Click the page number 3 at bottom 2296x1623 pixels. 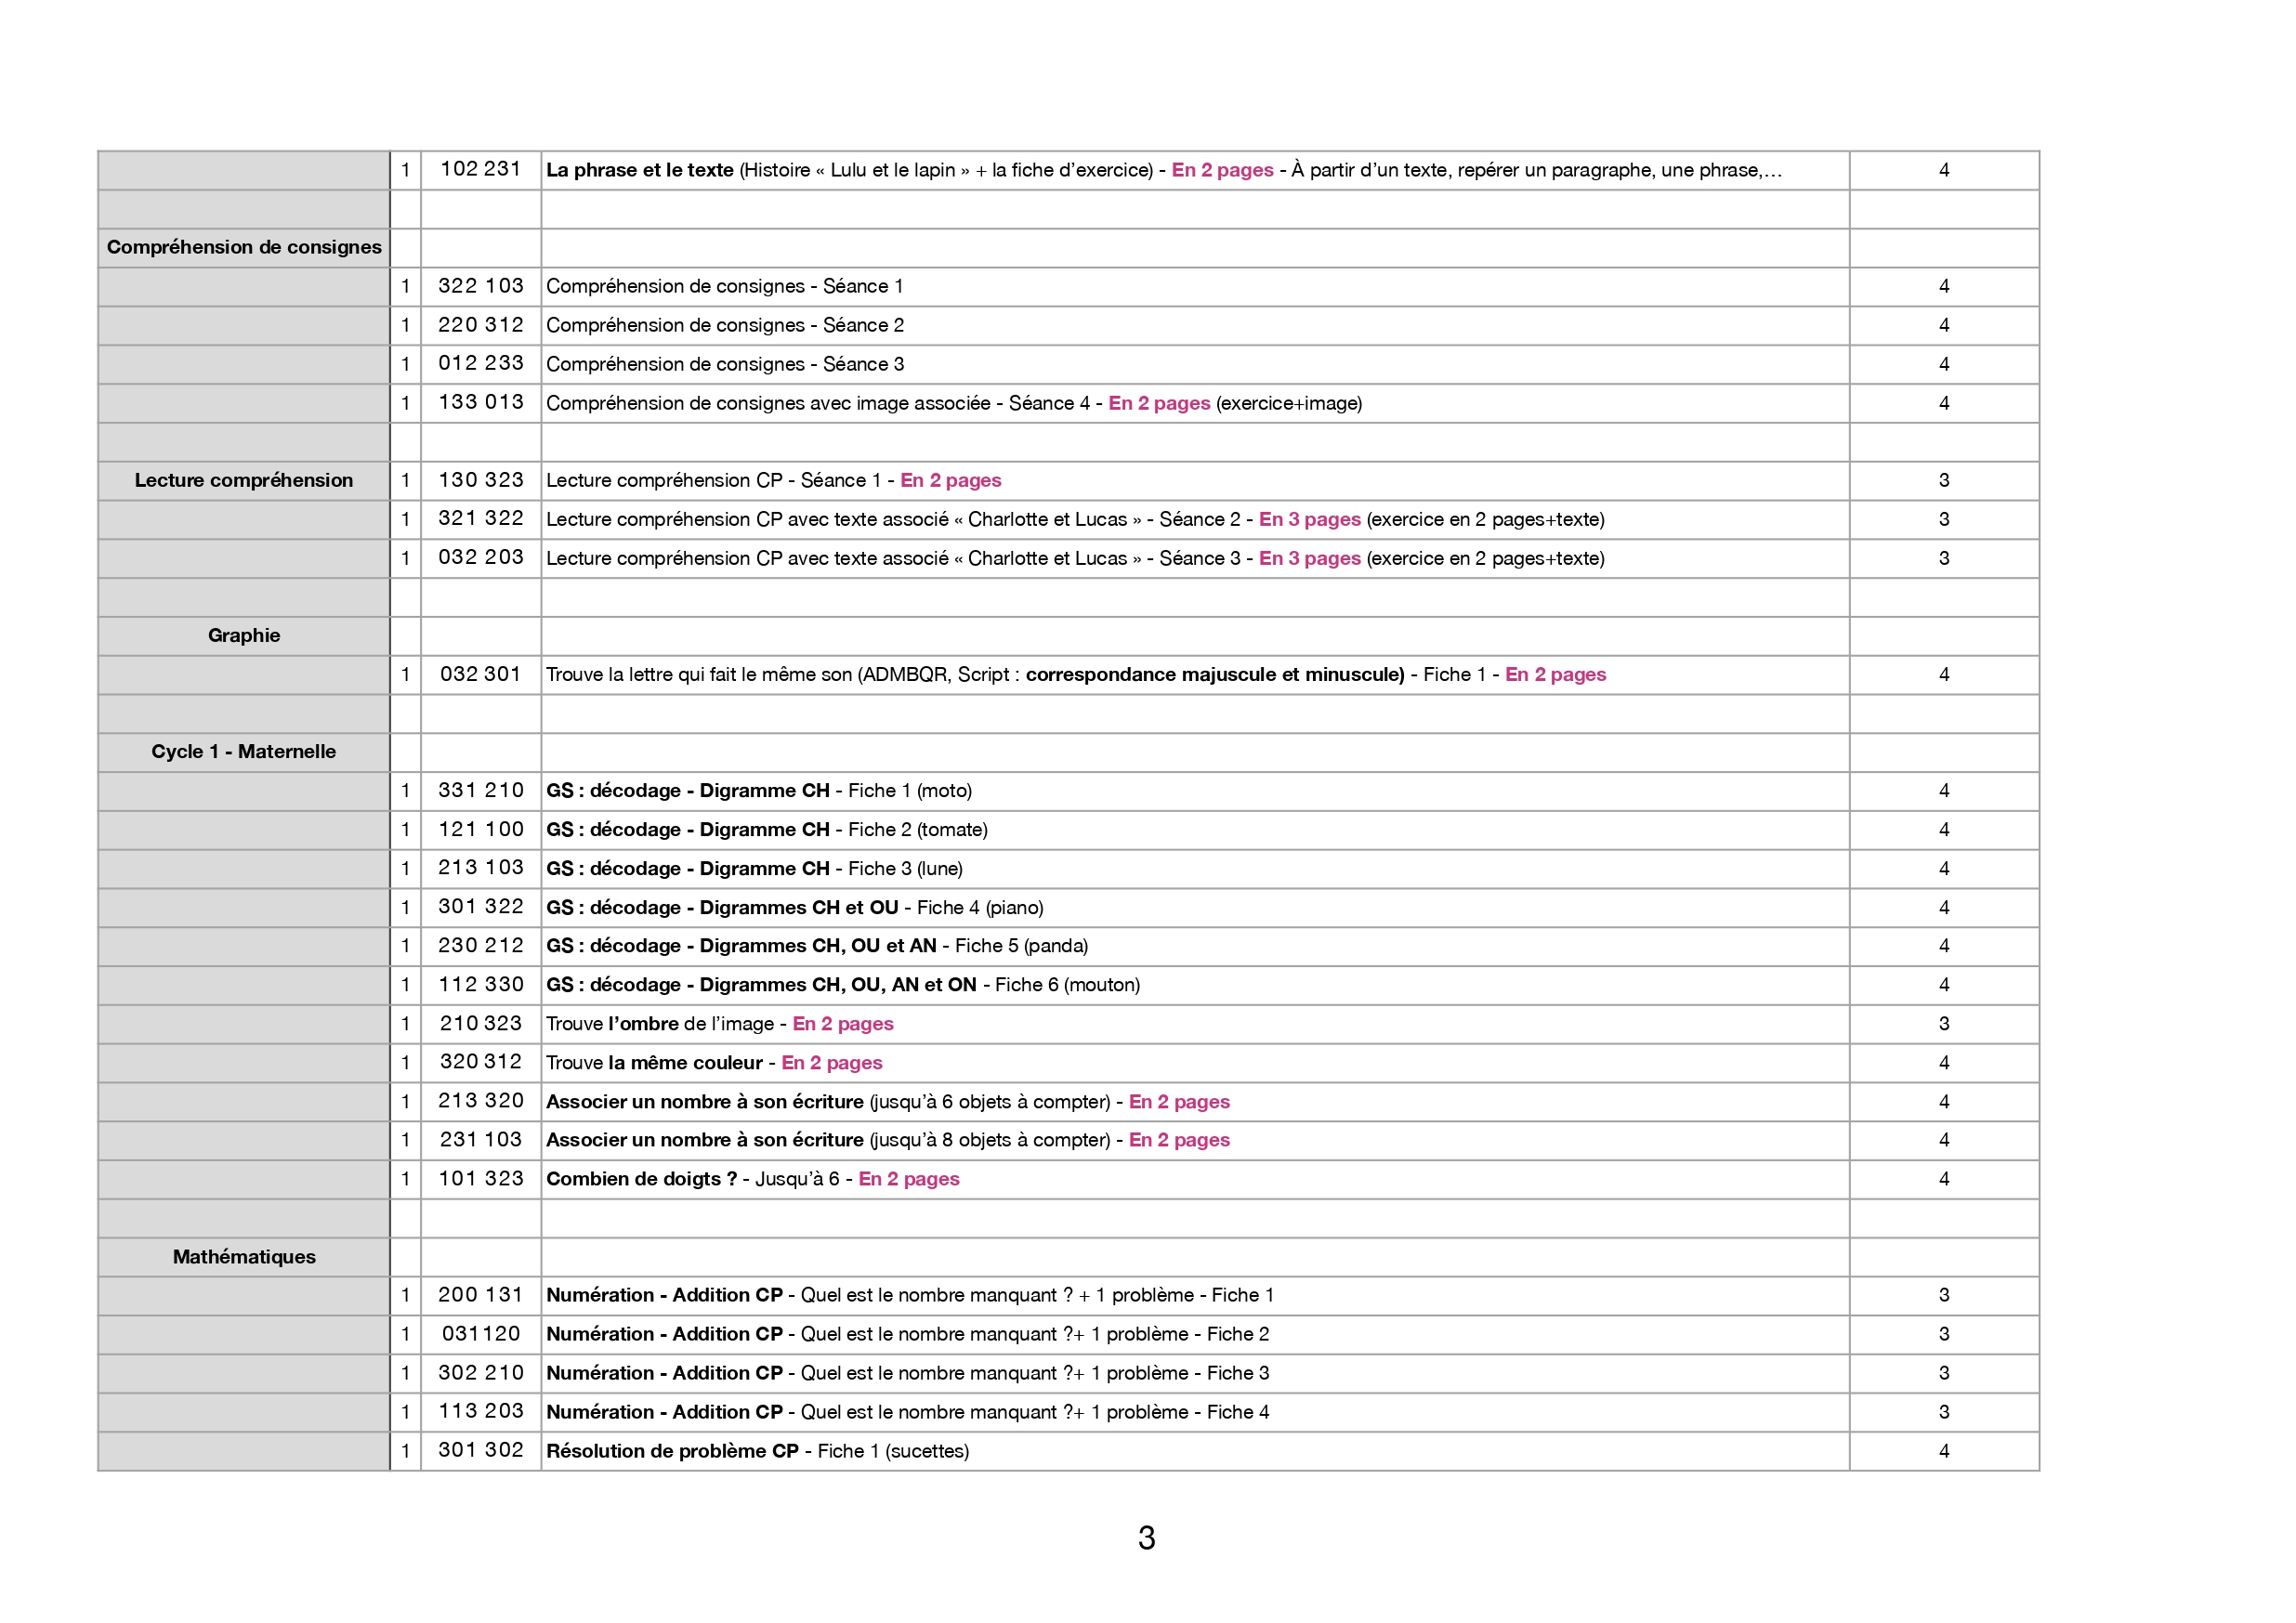click(1146, 1537)
